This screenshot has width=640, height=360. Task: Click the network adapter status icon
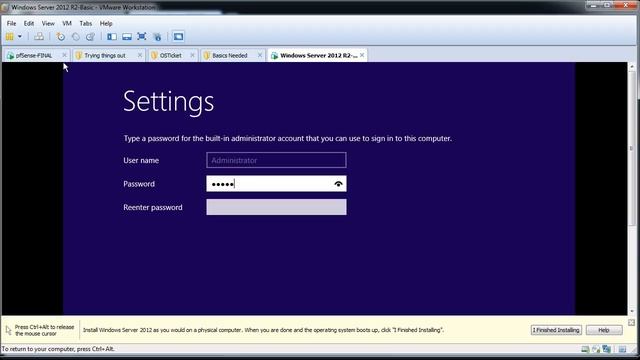(607, 349)
